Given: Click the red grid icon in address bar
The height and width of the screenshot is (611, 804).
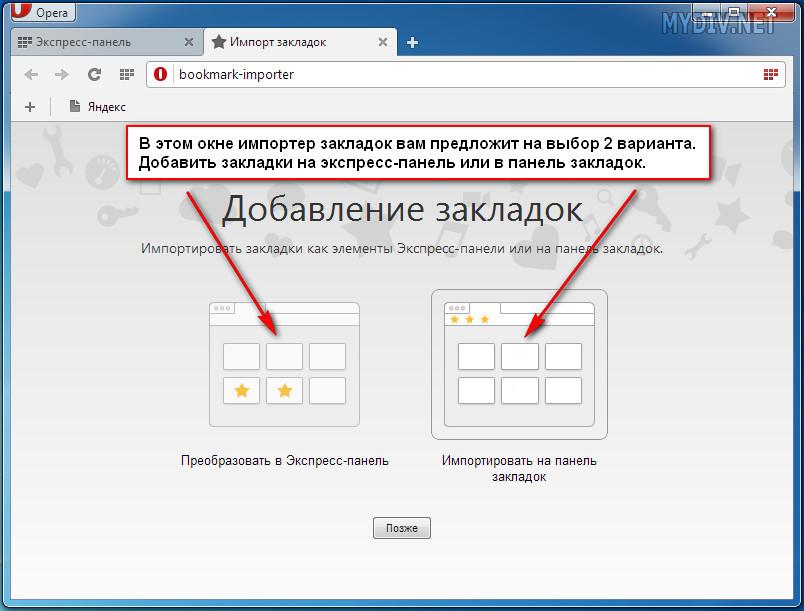Looking at the screenshot, I should (770, 74).
